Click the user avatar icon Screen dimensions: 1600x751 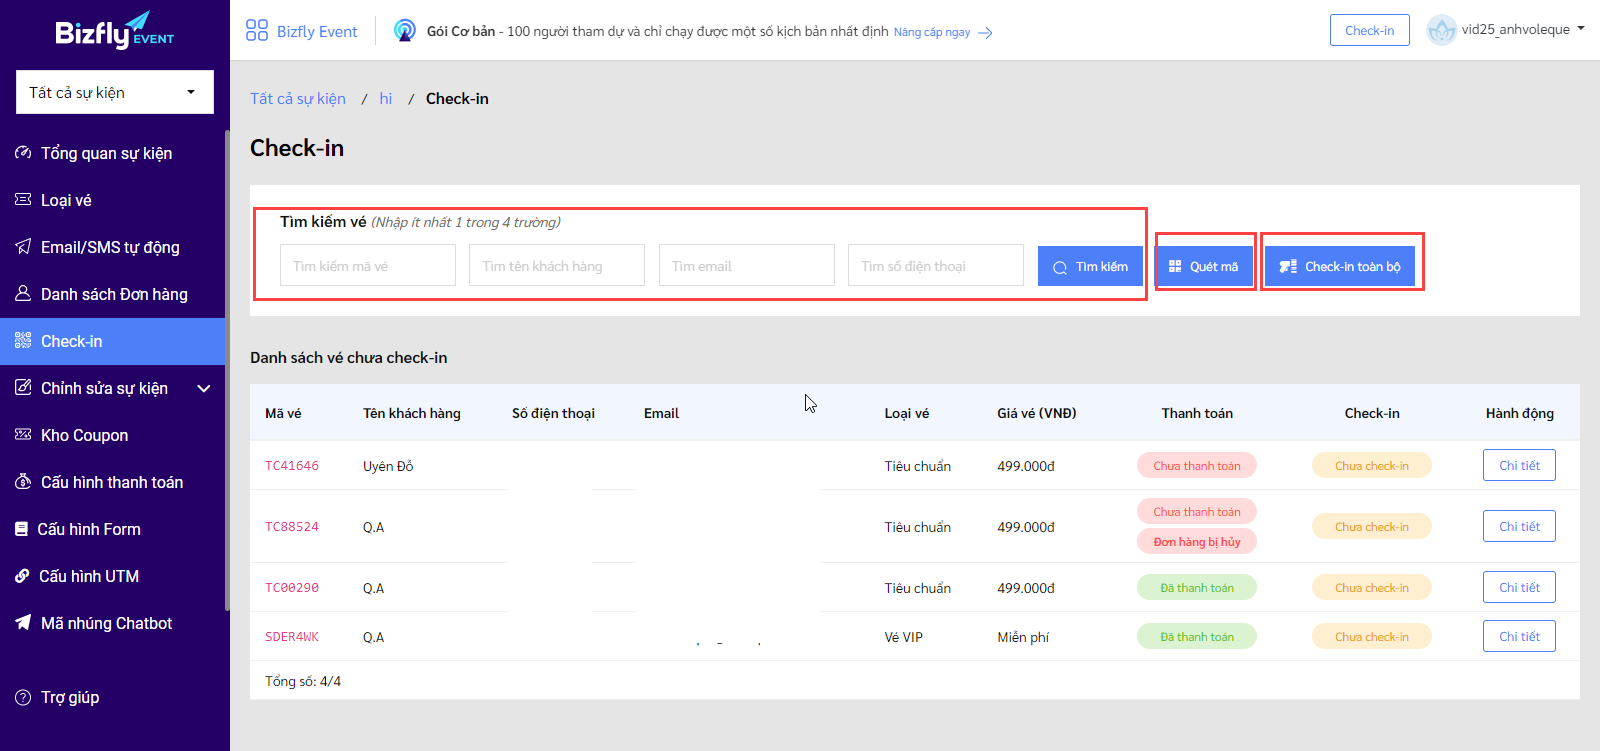(x=1441, y=30)
